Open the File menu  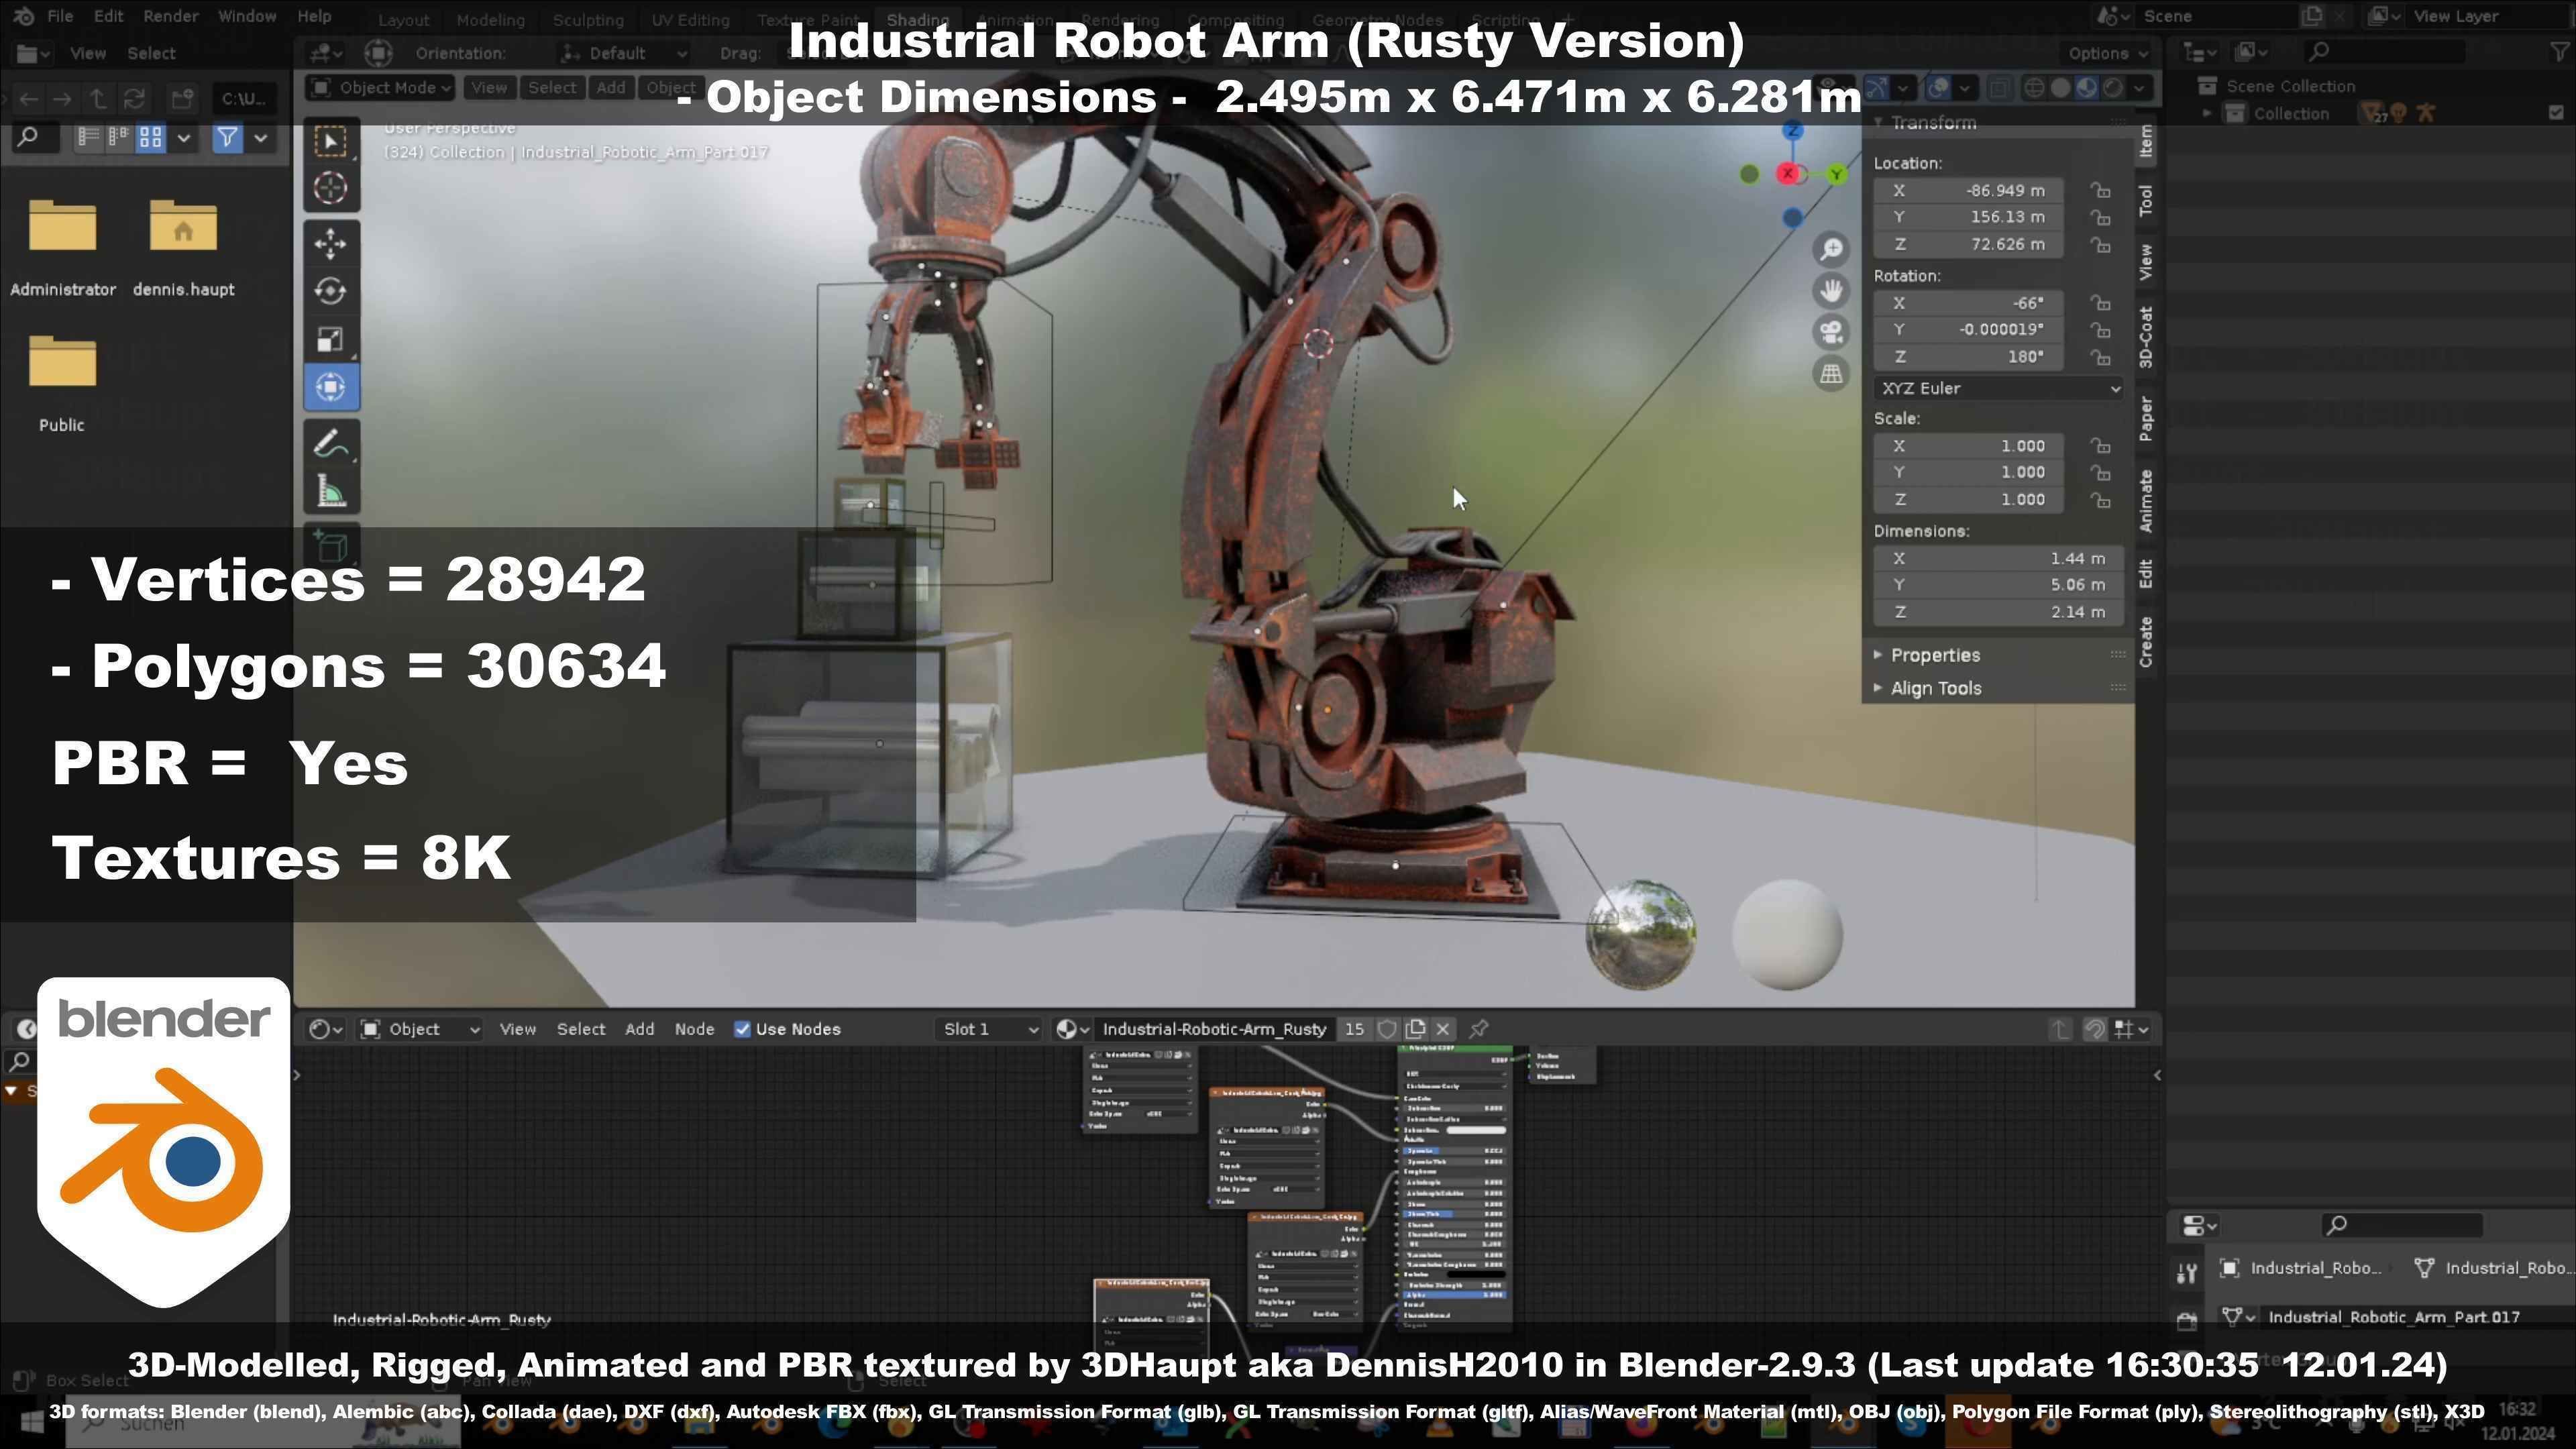(60, 16)
